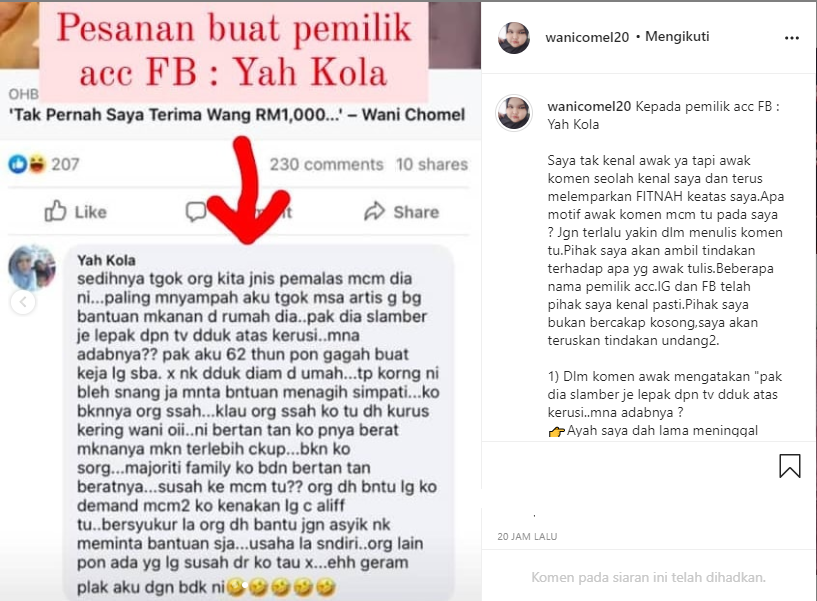Image resolution: width=817 pixels, height=601 pixels.
Task: Click the thumbs-up Like icon
Action: (55, 211)
